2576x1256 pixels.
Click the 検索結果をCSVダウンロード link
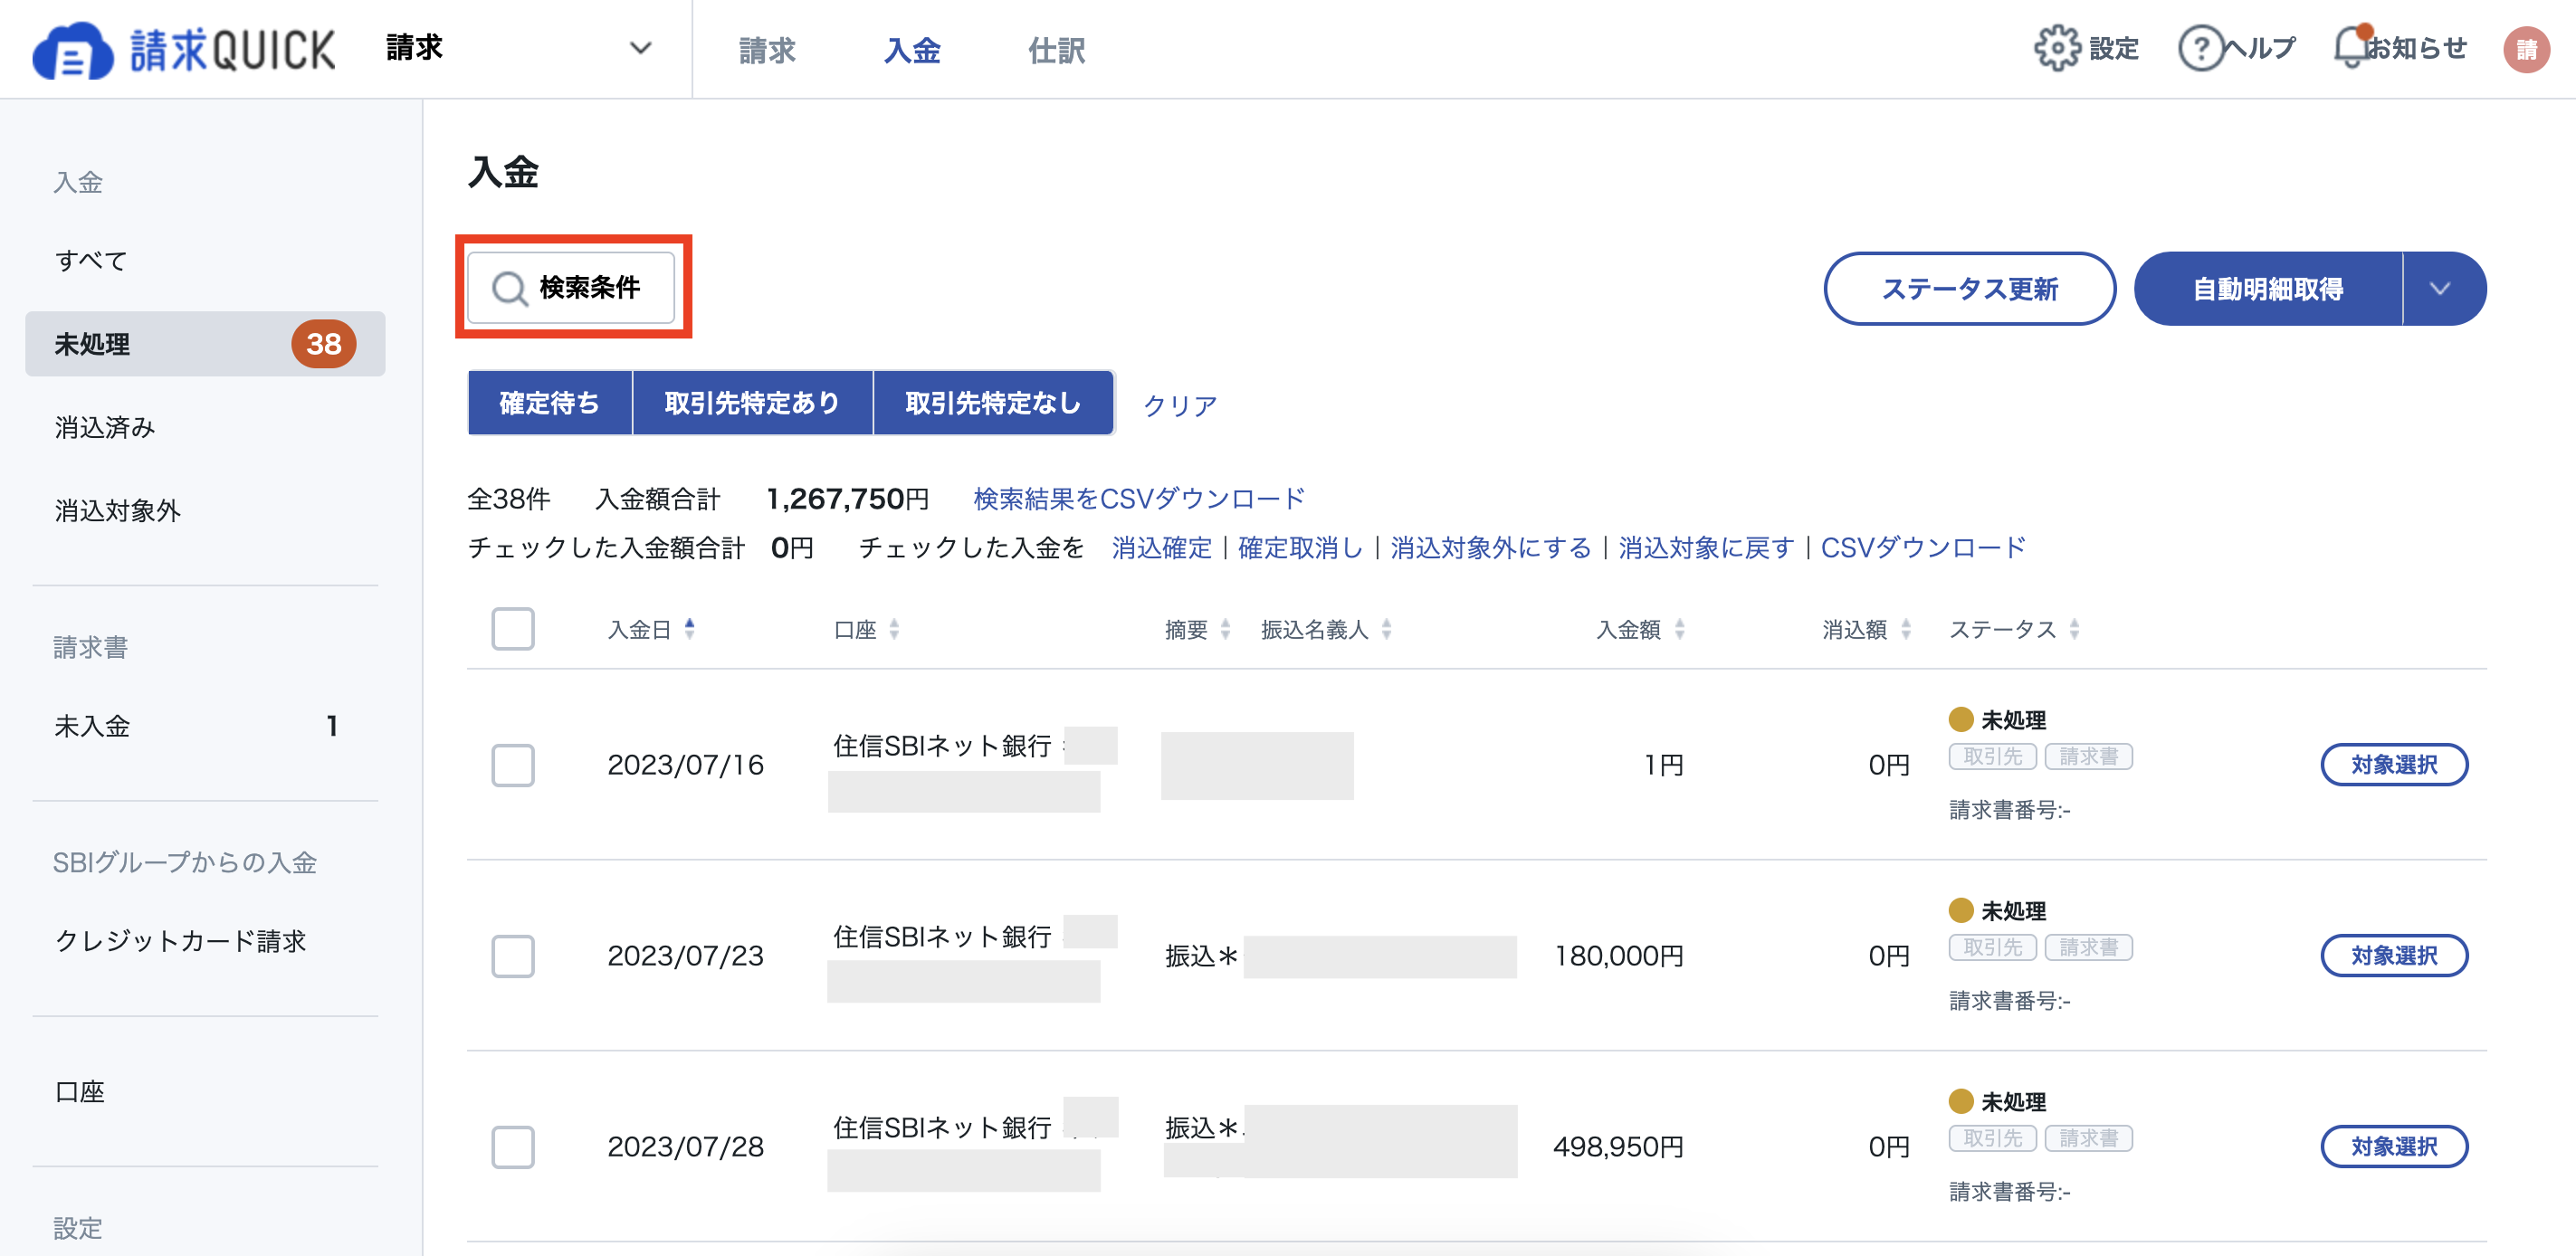[x=1138, y=498]
